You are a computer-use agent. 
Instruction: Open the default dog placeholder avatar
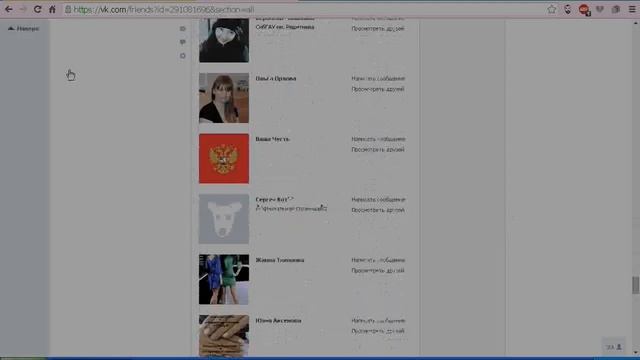click(224, 219)
